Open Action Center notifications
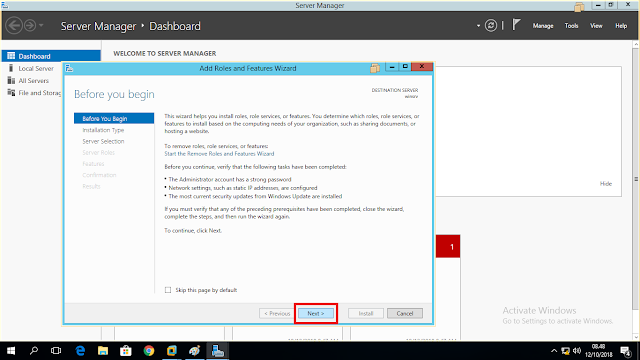640x360 pixels. pyautogui.click(x=626, y=351)
